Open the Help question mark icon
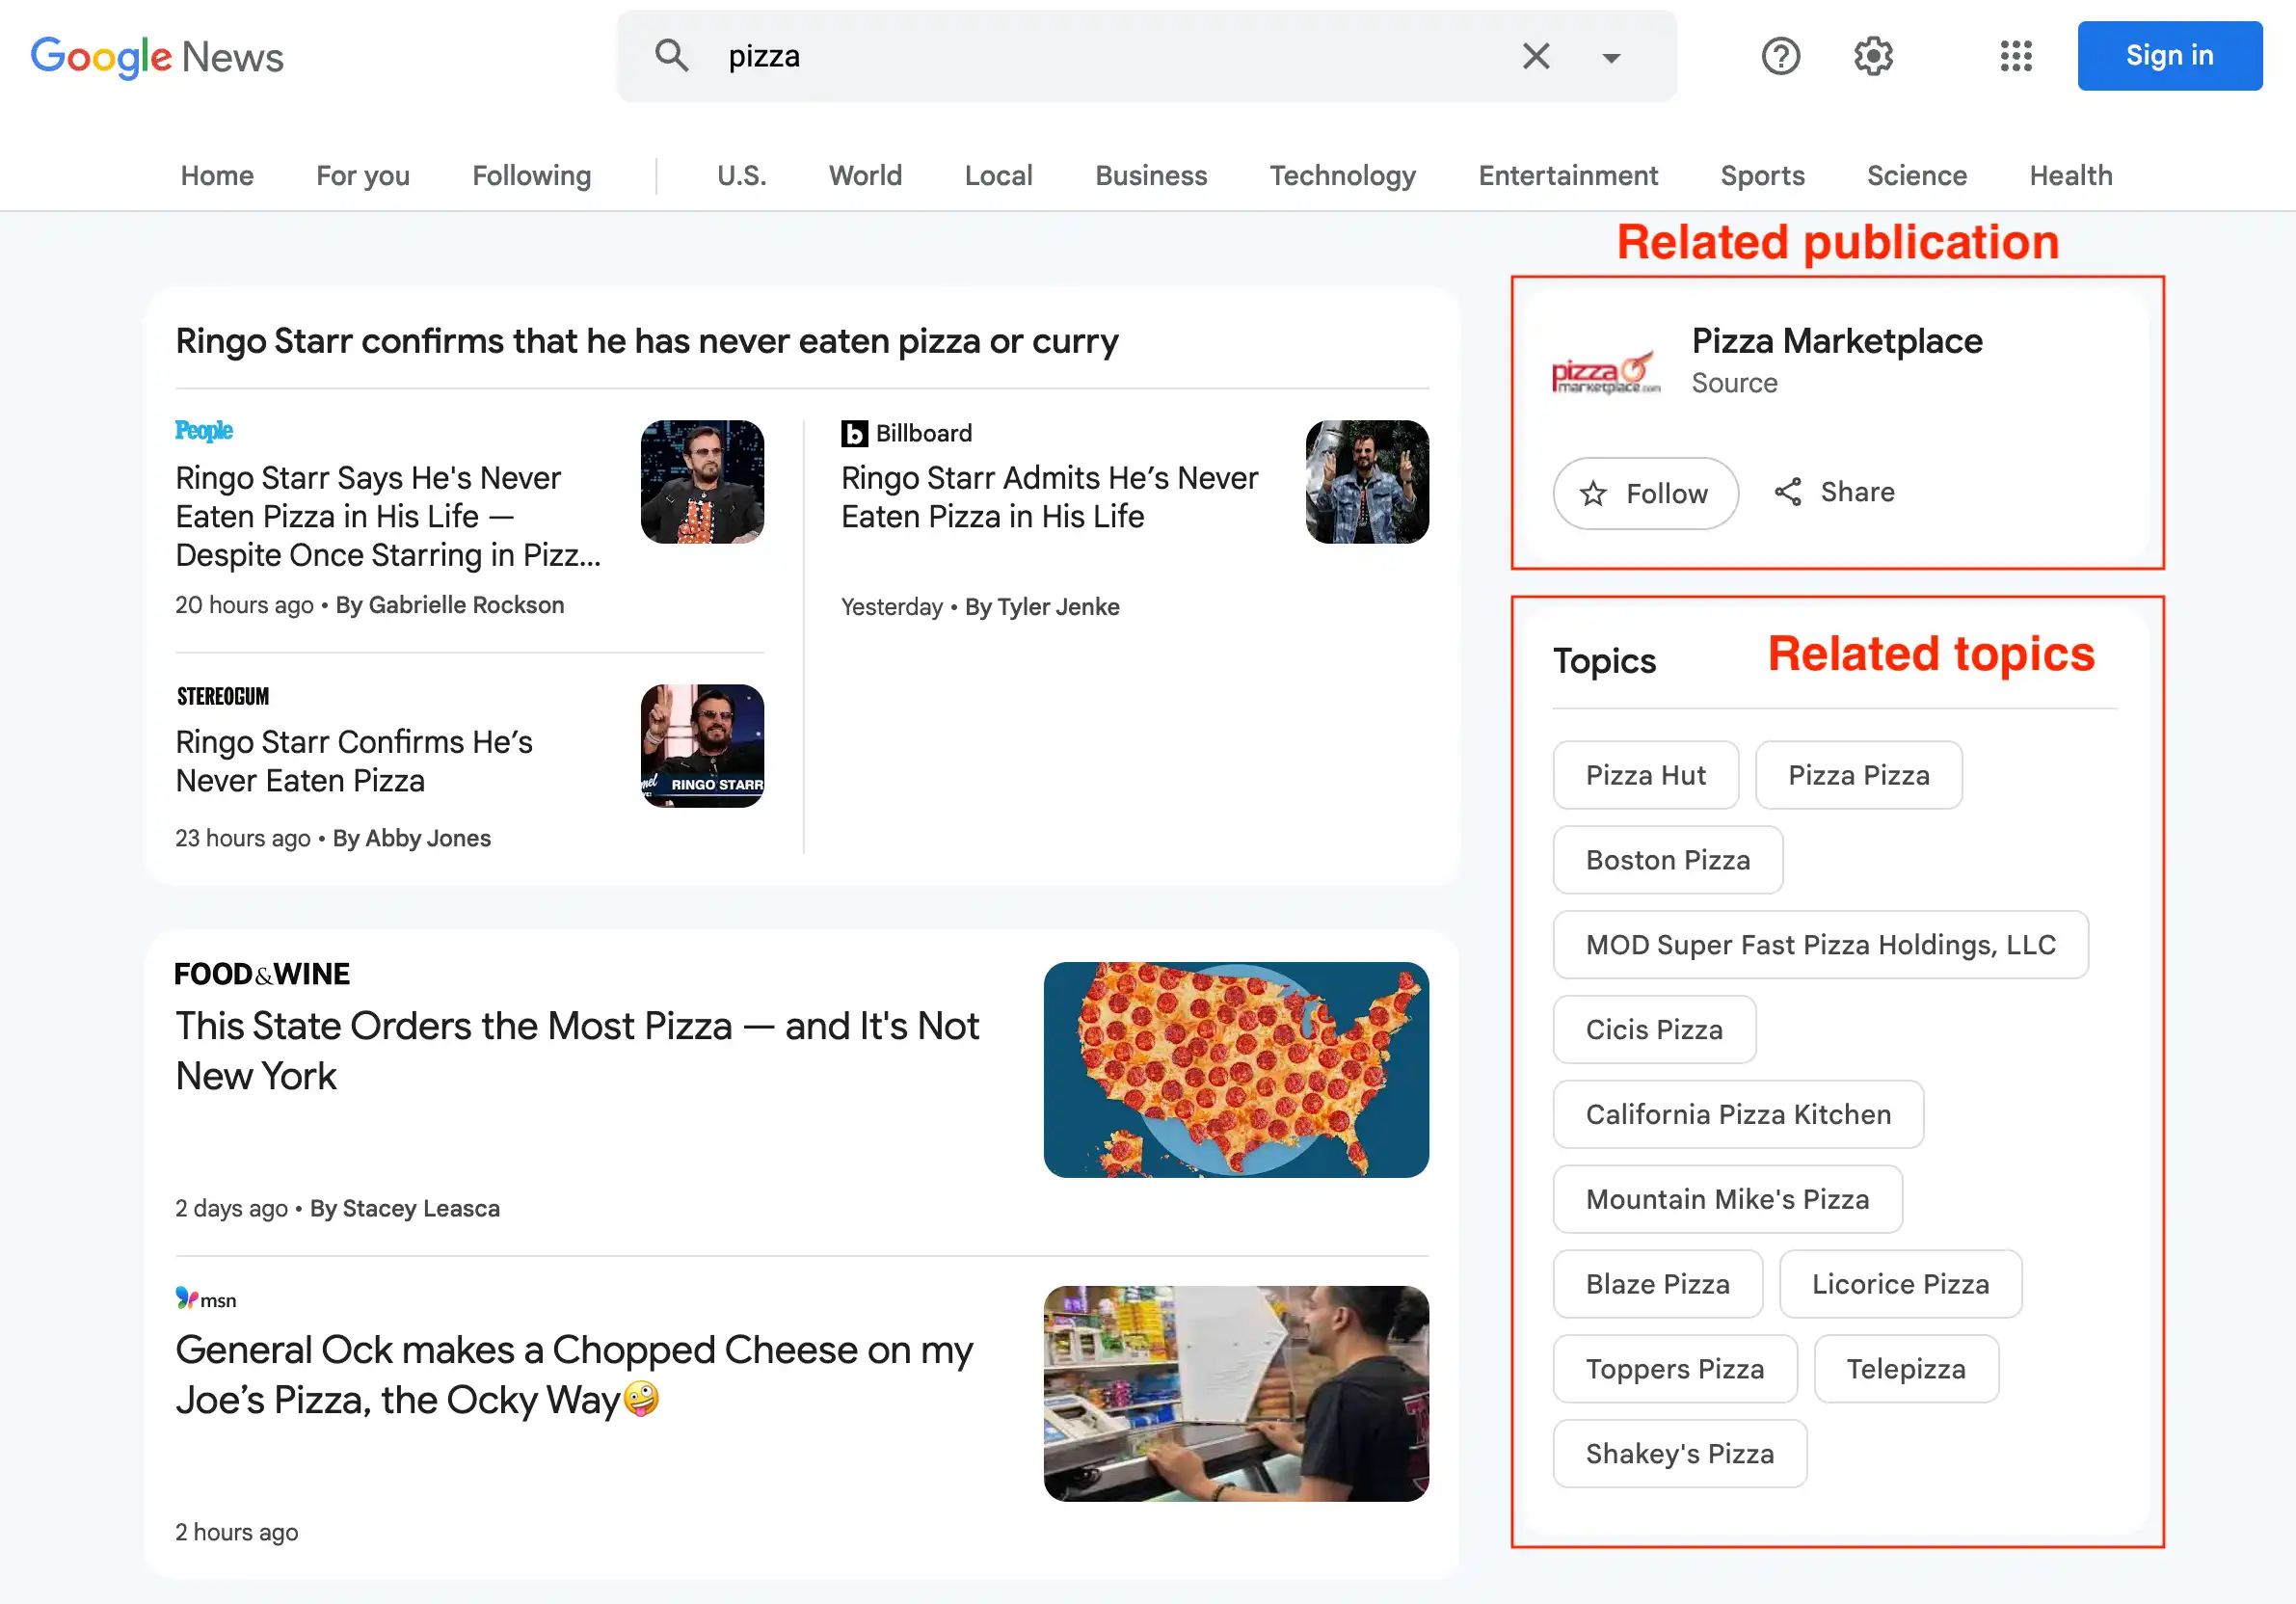2296x1604 pixels. tap(1780, 56)
